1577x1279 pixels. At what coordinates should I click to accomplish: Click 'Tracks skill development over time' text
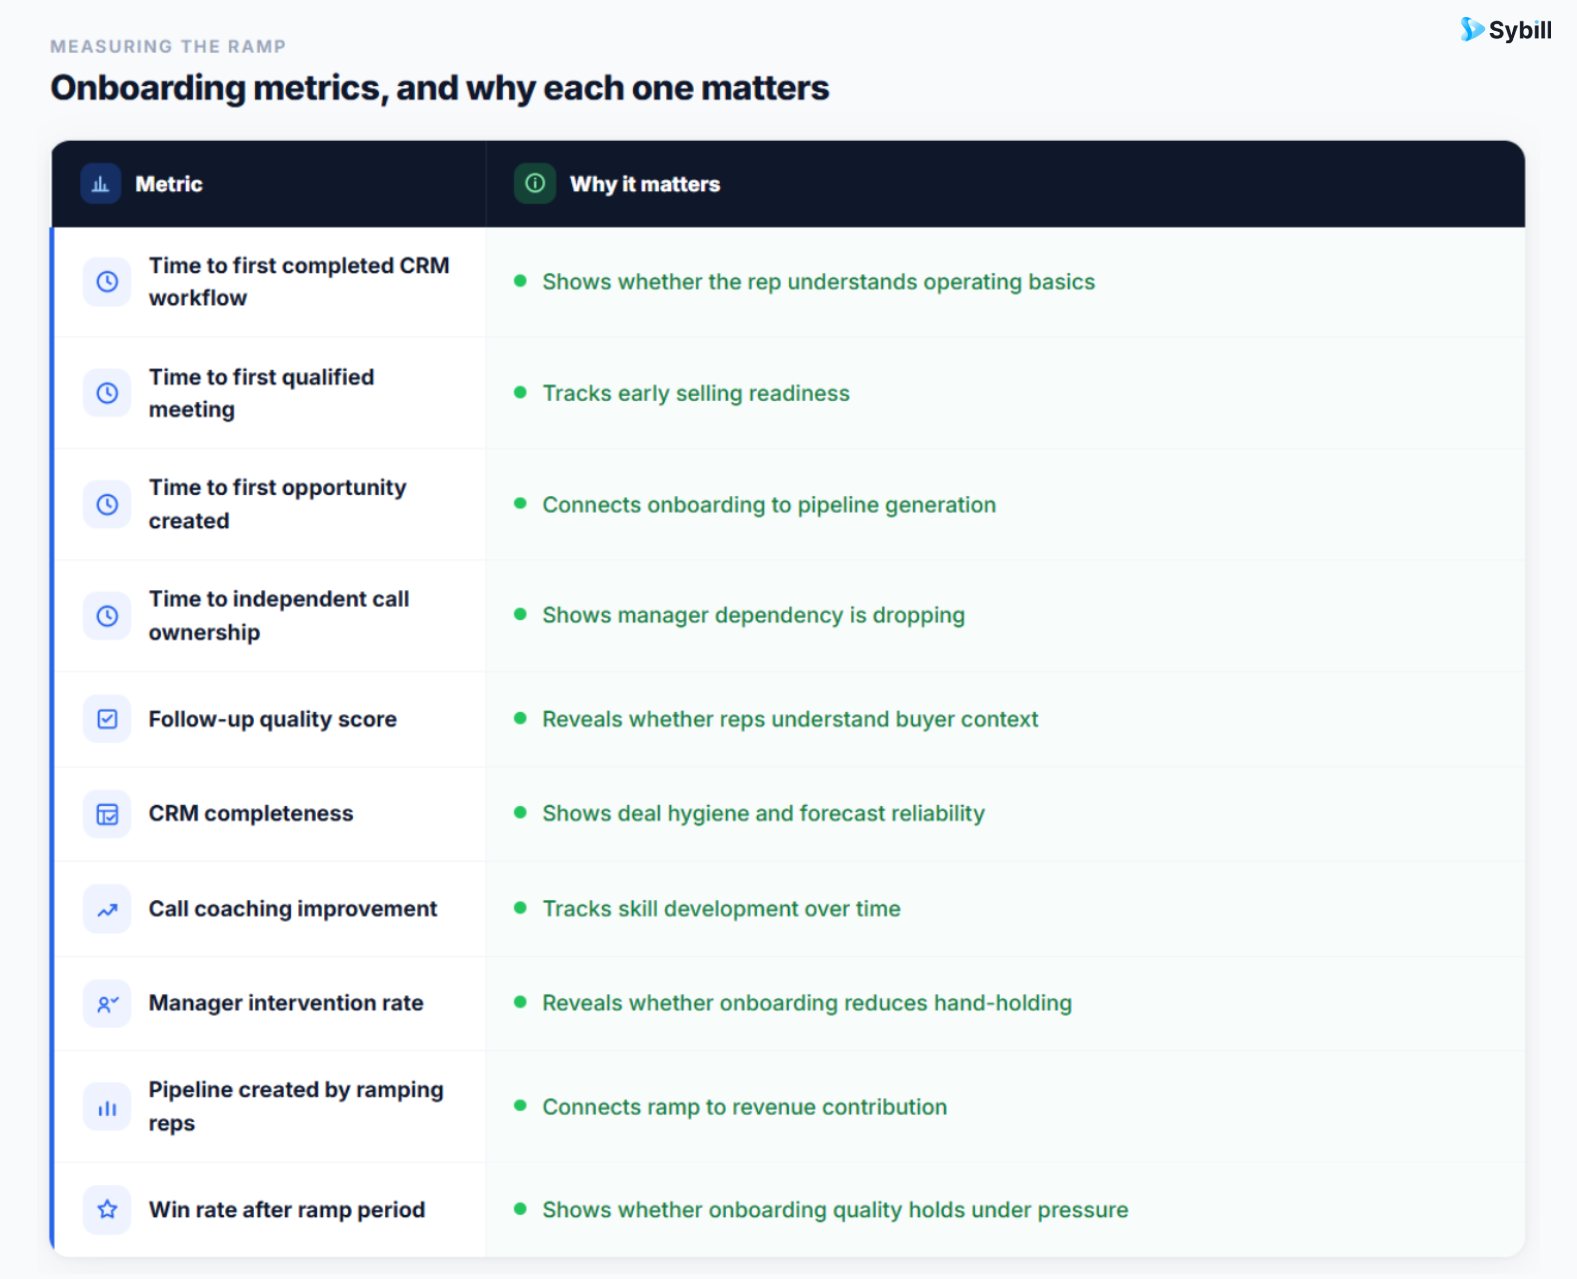coord(722,909)
